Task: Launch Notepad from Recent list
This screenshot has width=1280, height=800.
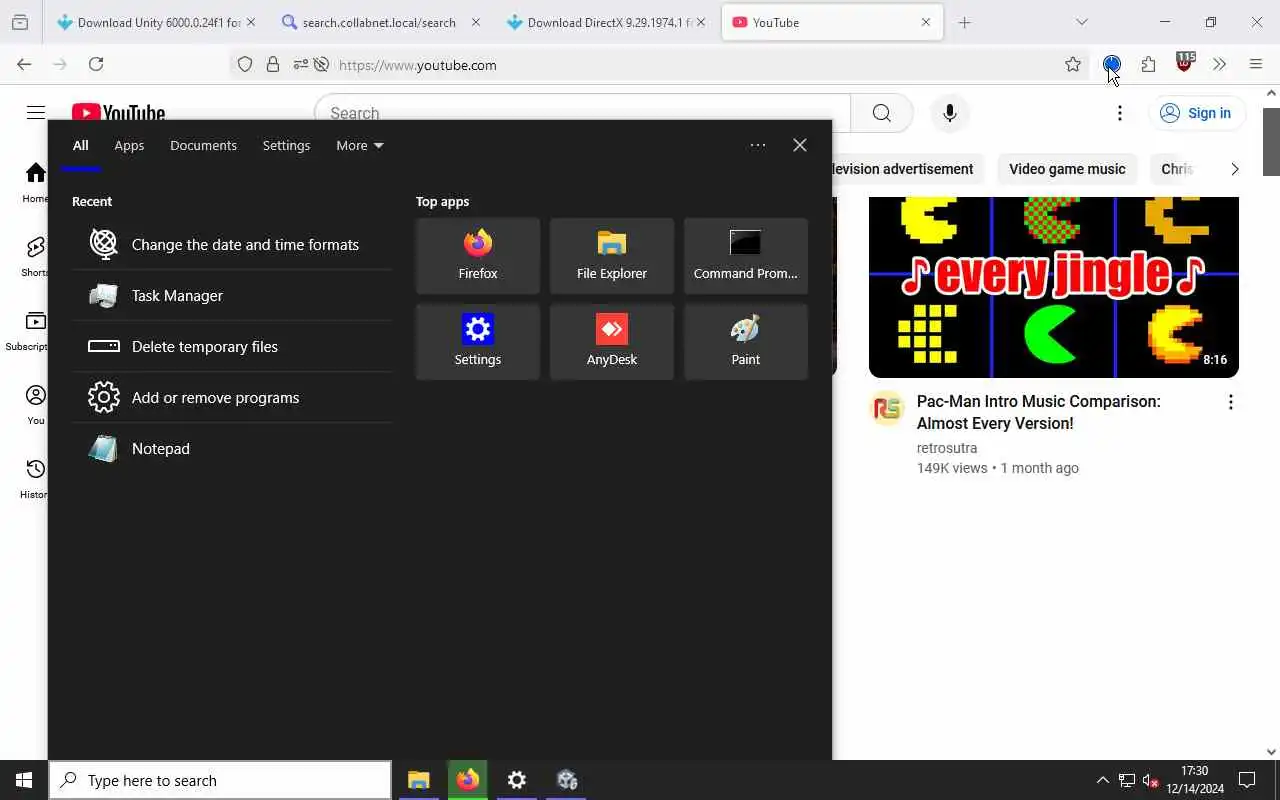Action: [x=232, y=448]
